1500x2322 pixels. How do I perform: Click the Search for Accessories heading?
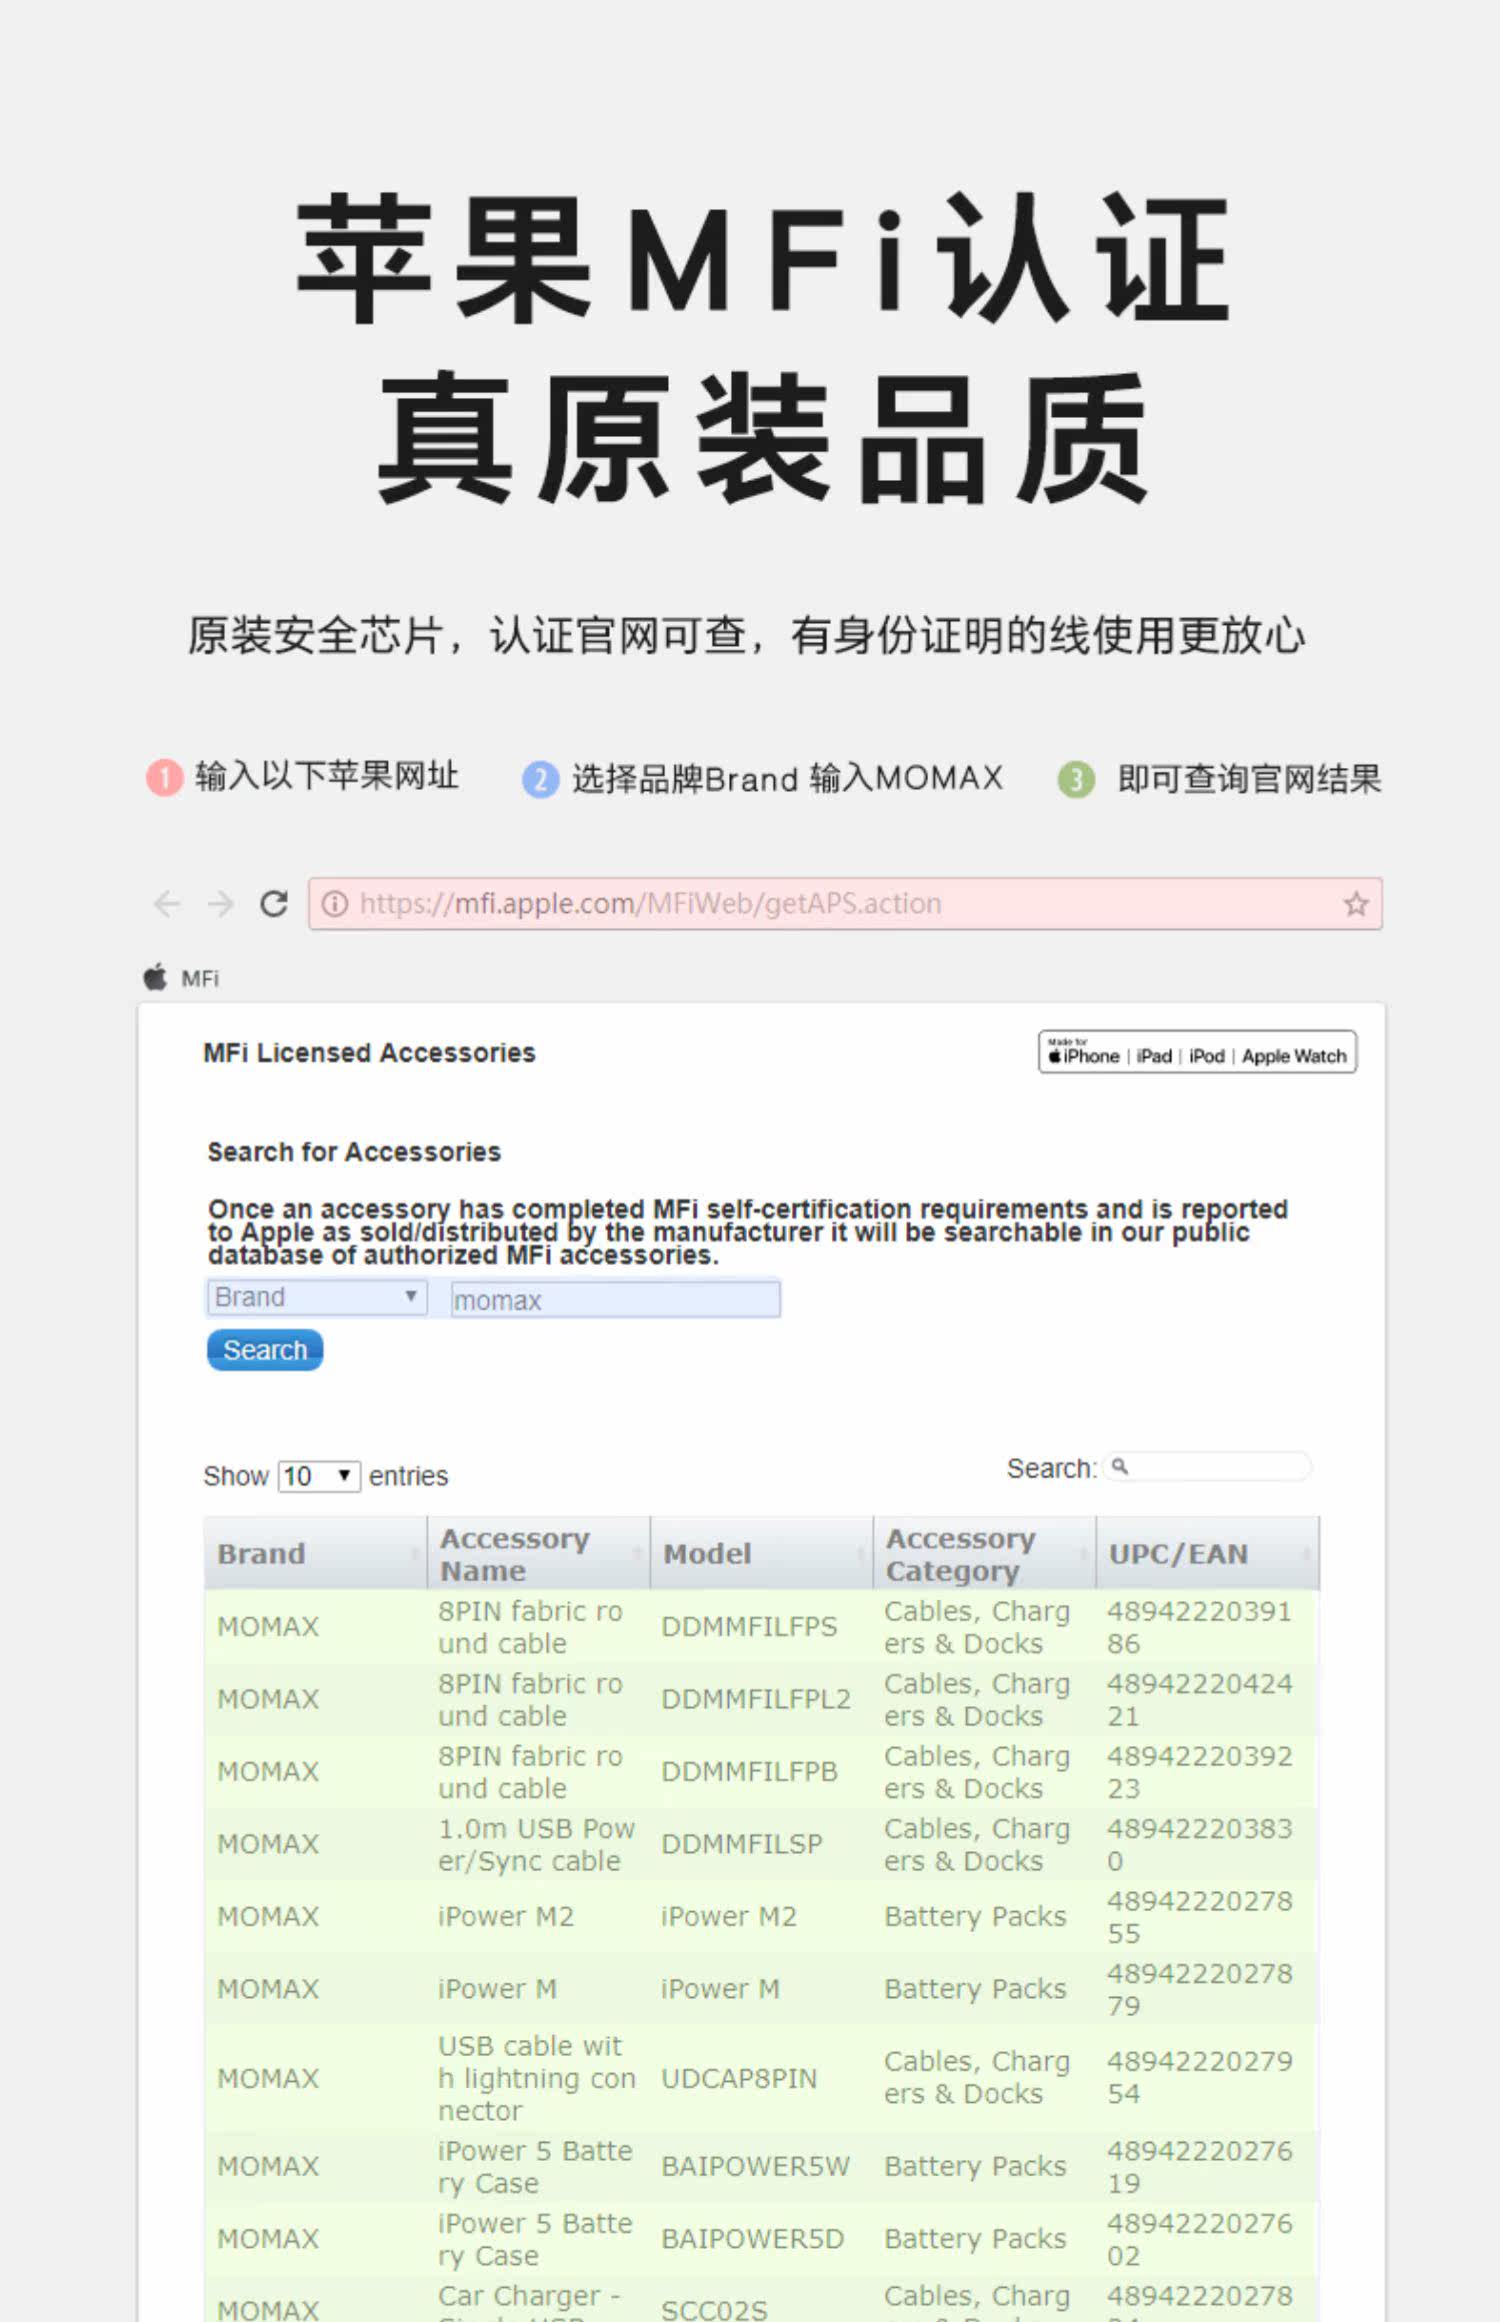coord(354,1152)
